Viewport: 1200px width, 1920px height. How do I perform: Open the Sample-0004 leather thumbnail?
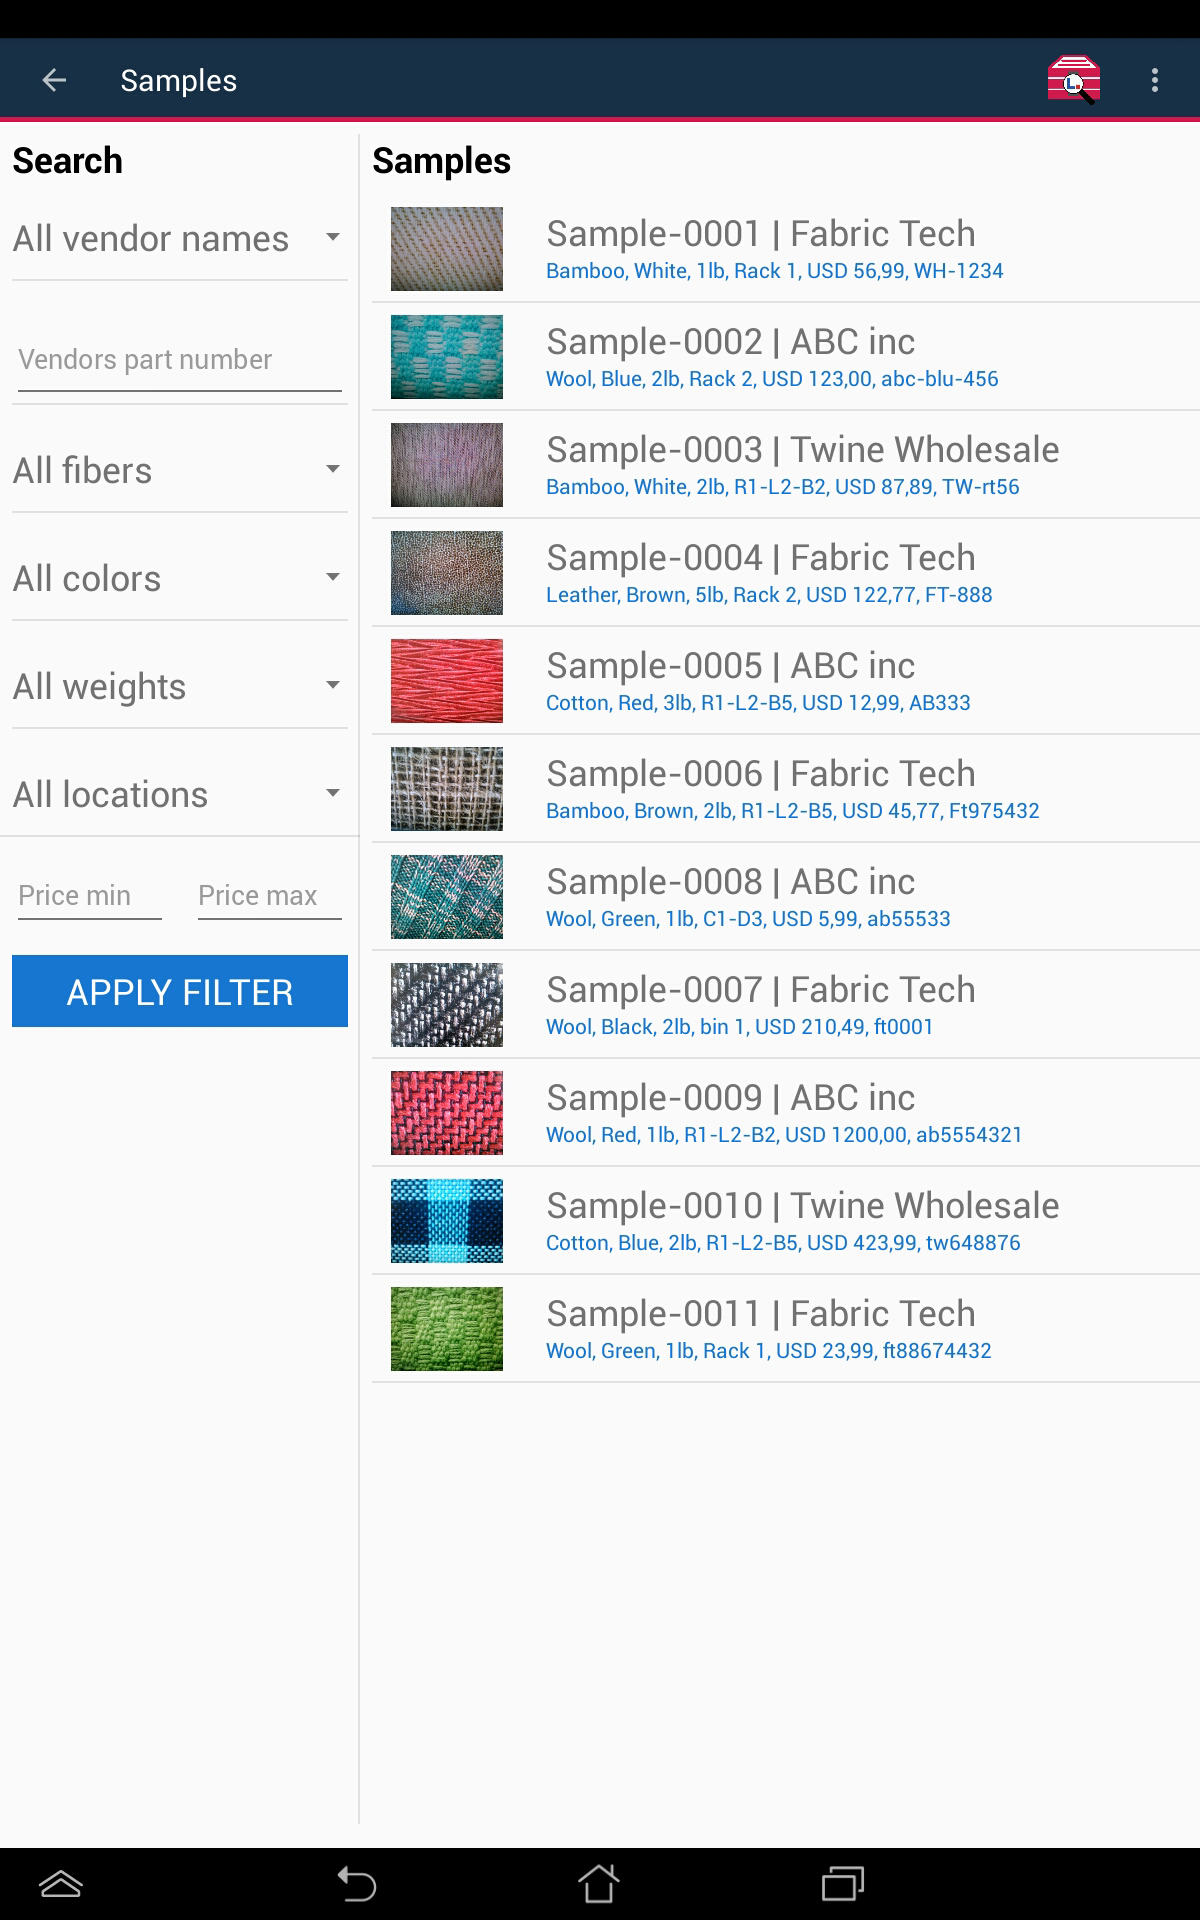[447, 573]
